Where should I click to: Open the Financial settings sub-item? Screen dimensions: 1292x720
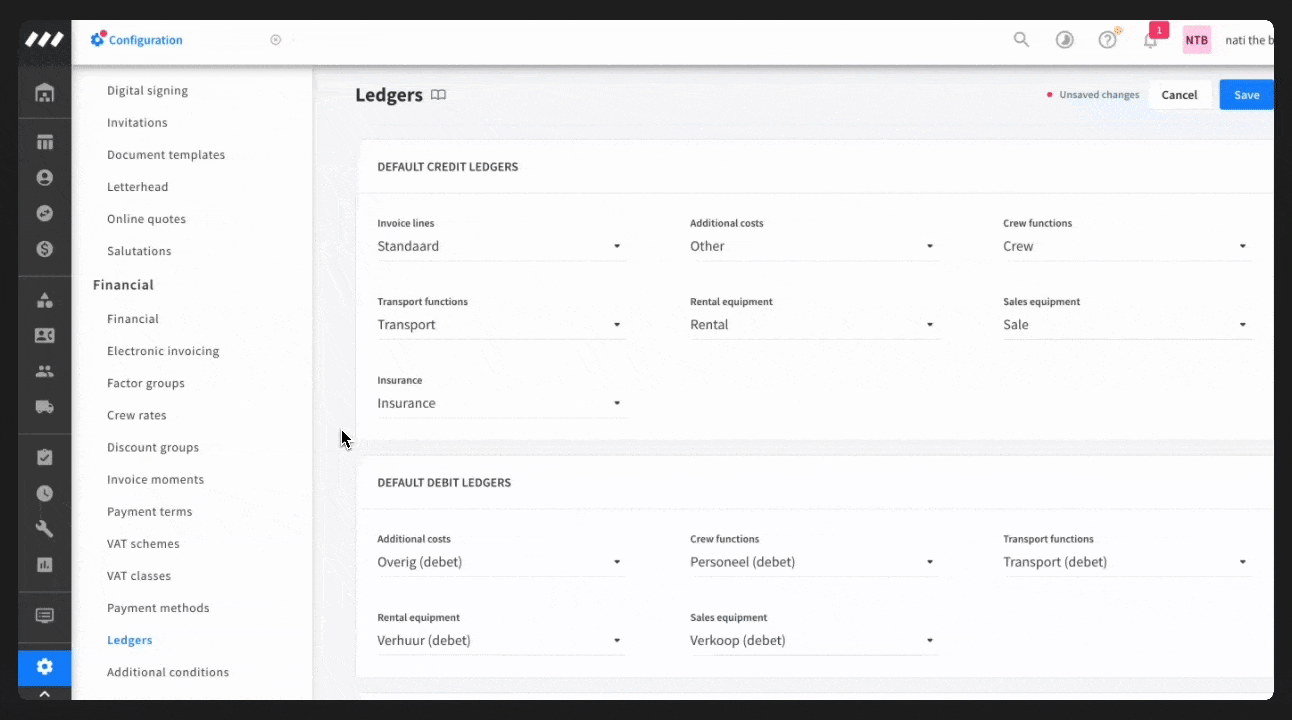(x=133, y=319)
